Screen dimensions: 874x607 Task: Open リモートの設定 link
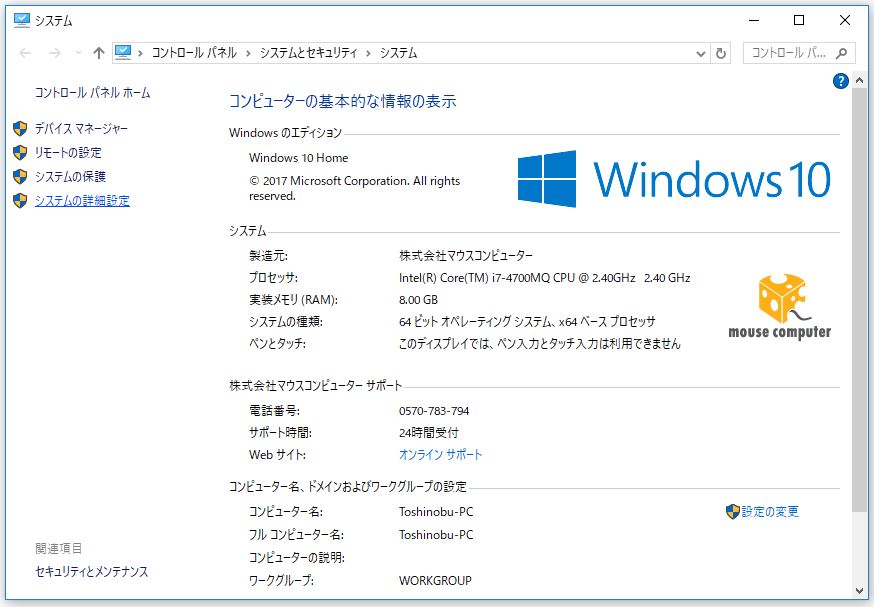pos(68,153)
